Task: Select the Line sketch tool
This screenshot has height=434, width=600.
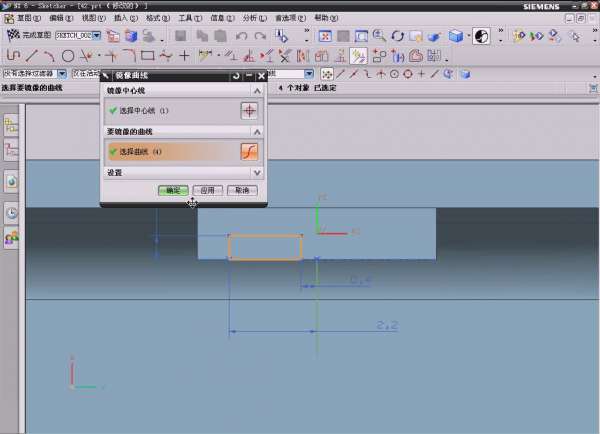Action: (32, 55)
